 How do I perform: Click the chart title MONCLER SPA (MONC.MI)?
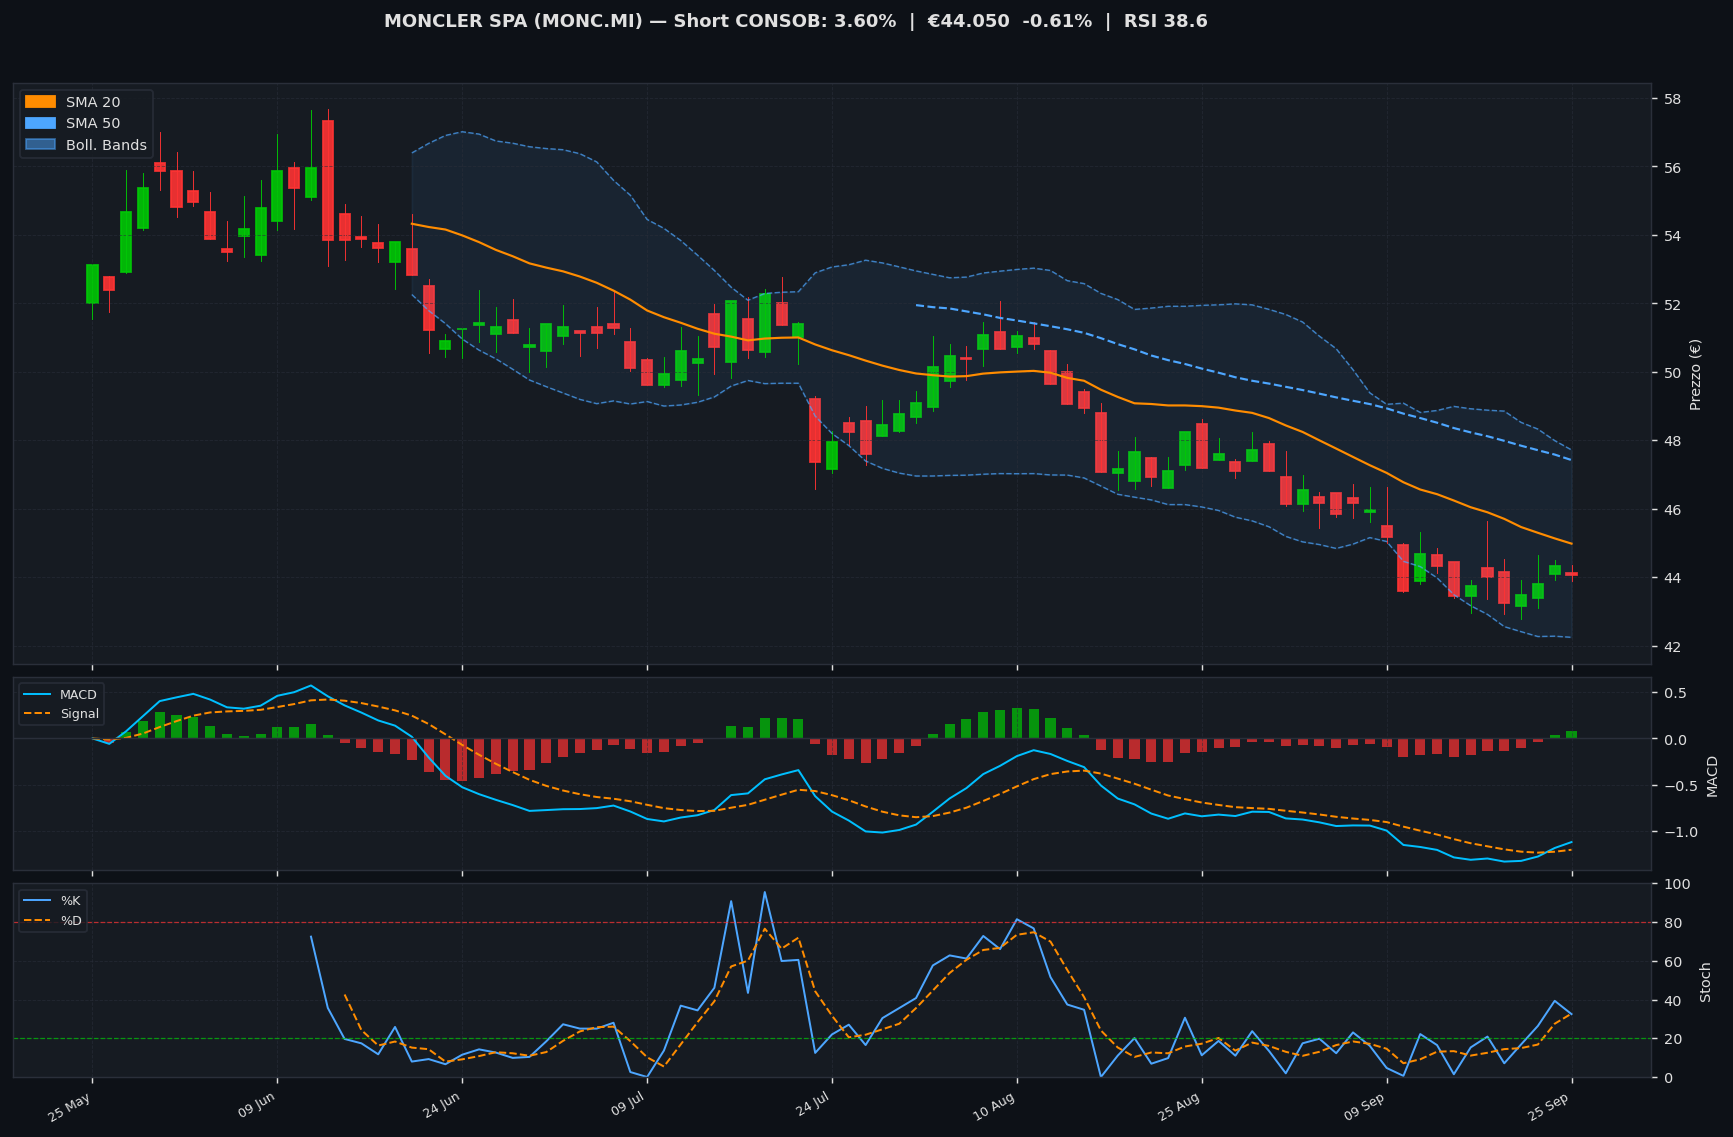pos(513,21)
